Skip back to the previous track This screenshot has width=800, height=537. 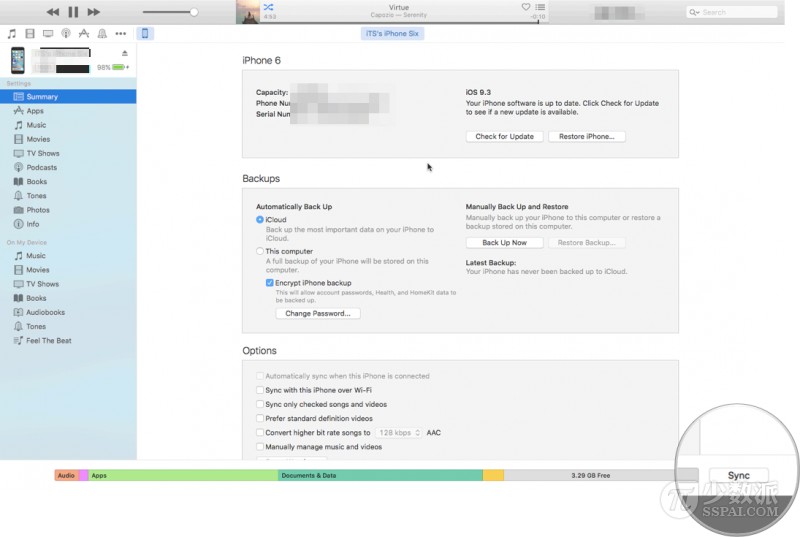click(53, 12)
